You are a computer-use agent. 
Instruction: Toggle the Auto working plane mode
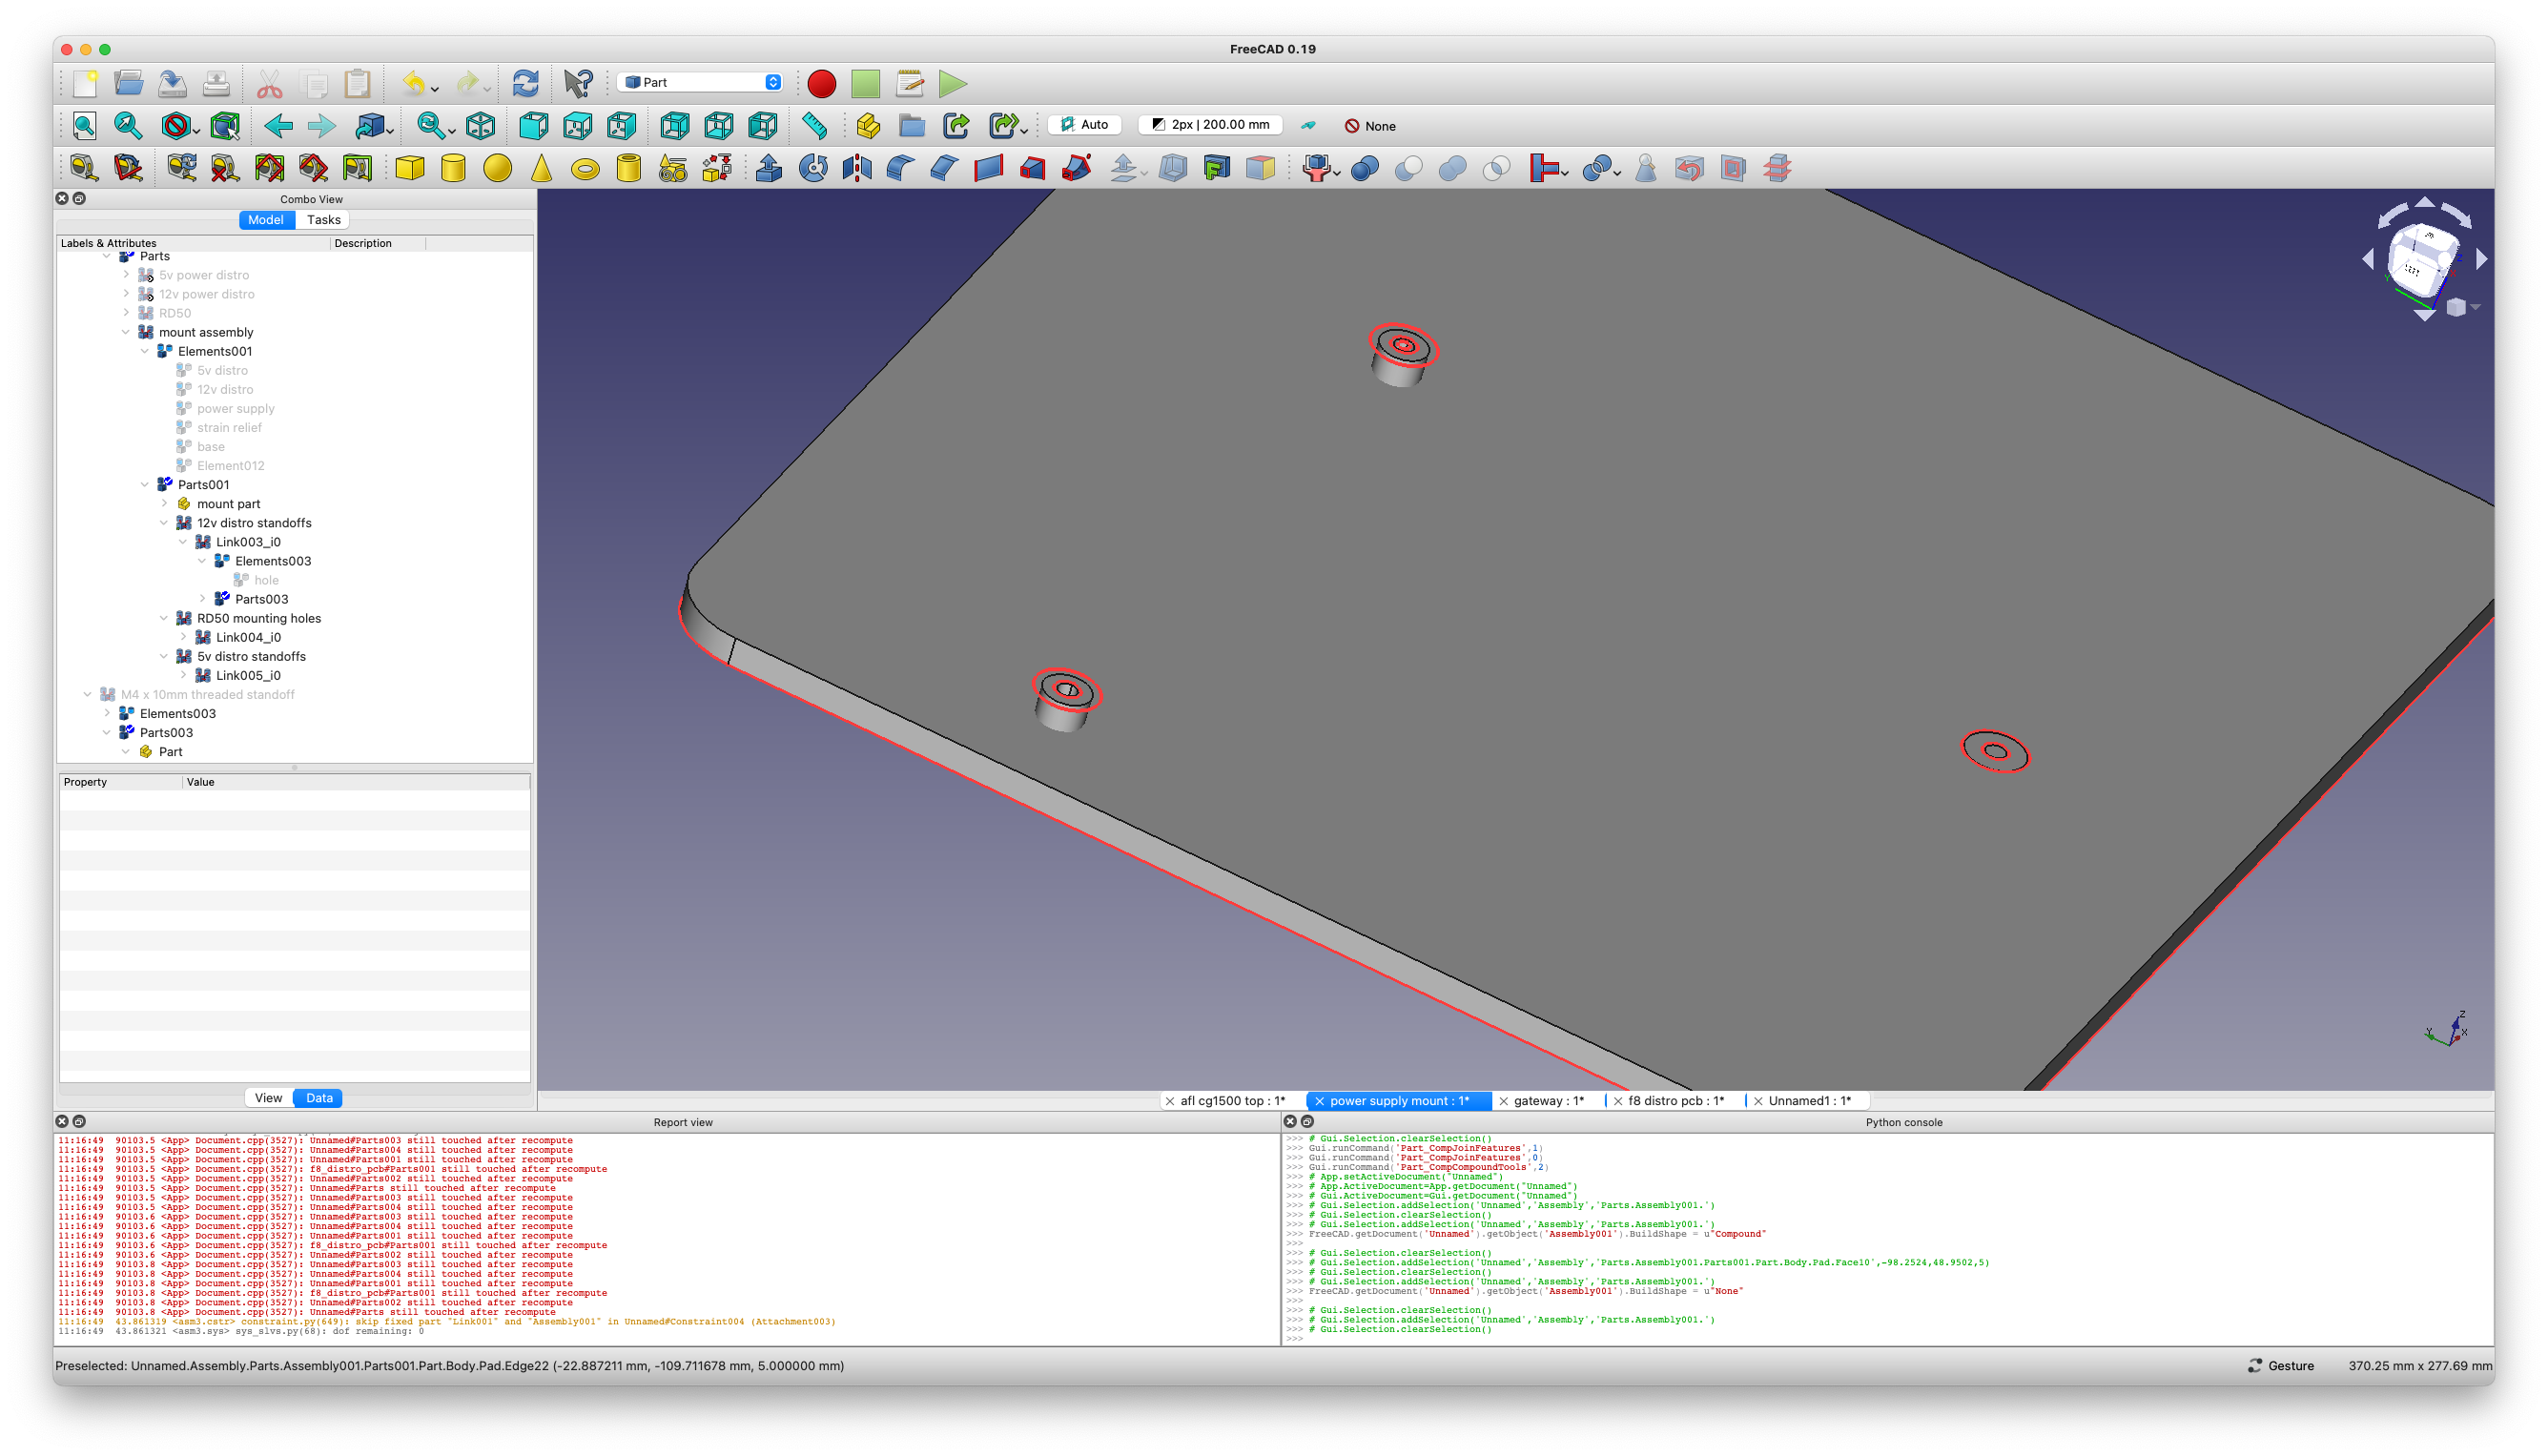point(1086,124)
